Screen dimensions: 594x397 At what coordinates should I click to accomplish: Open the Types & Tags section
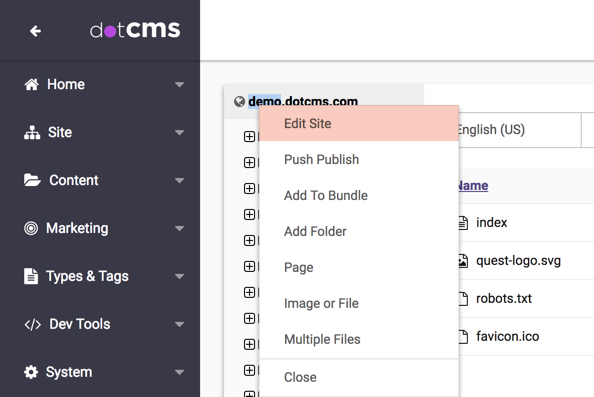pos(100,277)
